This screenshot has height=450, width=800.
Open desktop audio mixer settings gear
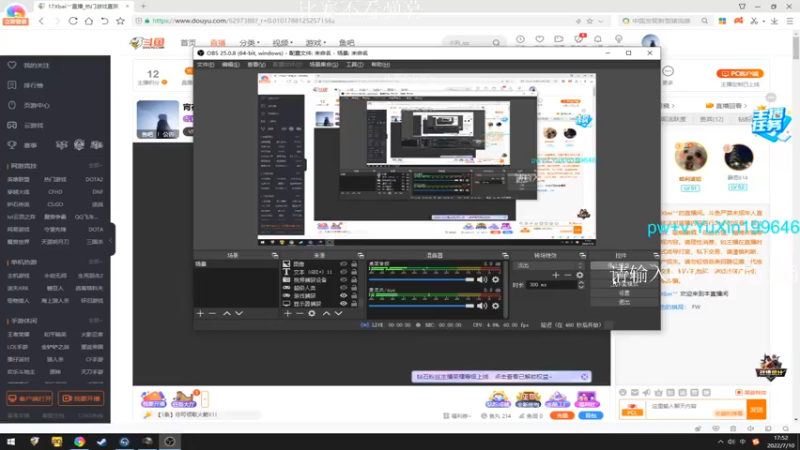click(495, 280)
